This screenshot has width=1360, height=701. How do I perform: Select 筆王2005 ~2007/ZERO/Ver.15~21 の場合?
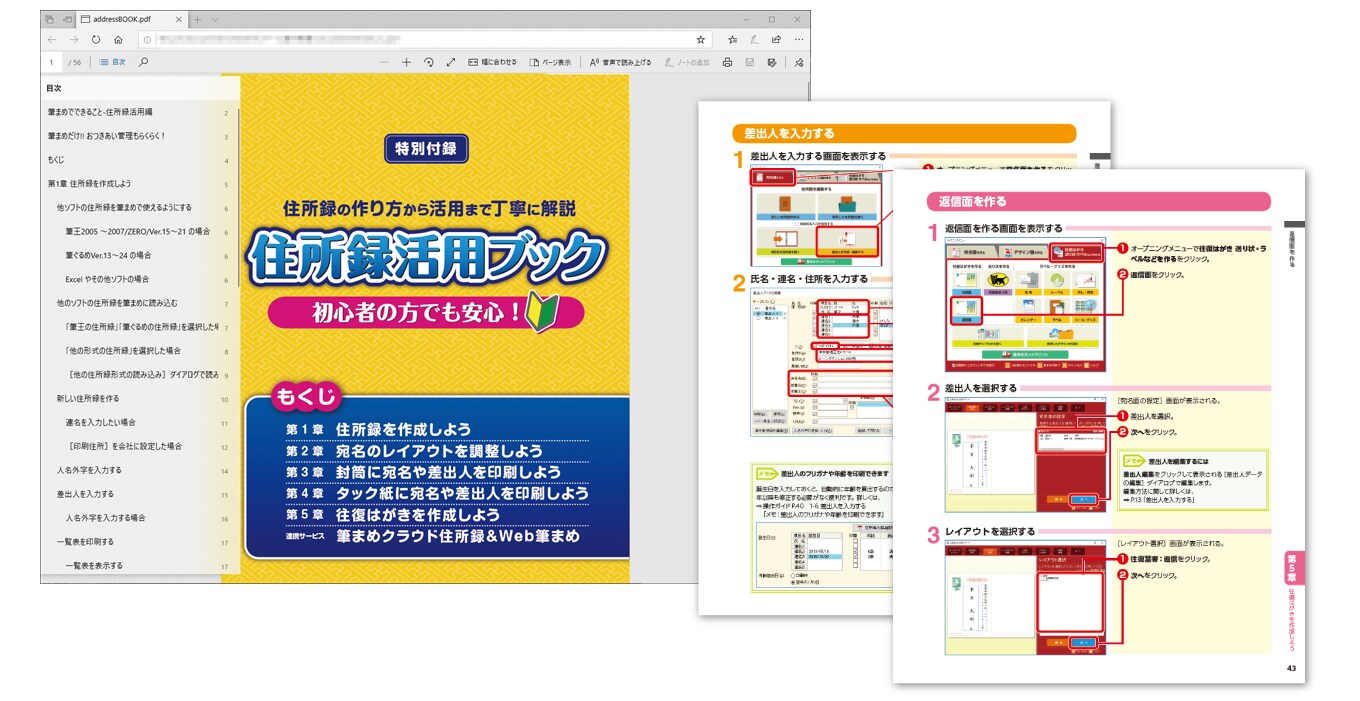pyautogui.click(x=137, y=231)
